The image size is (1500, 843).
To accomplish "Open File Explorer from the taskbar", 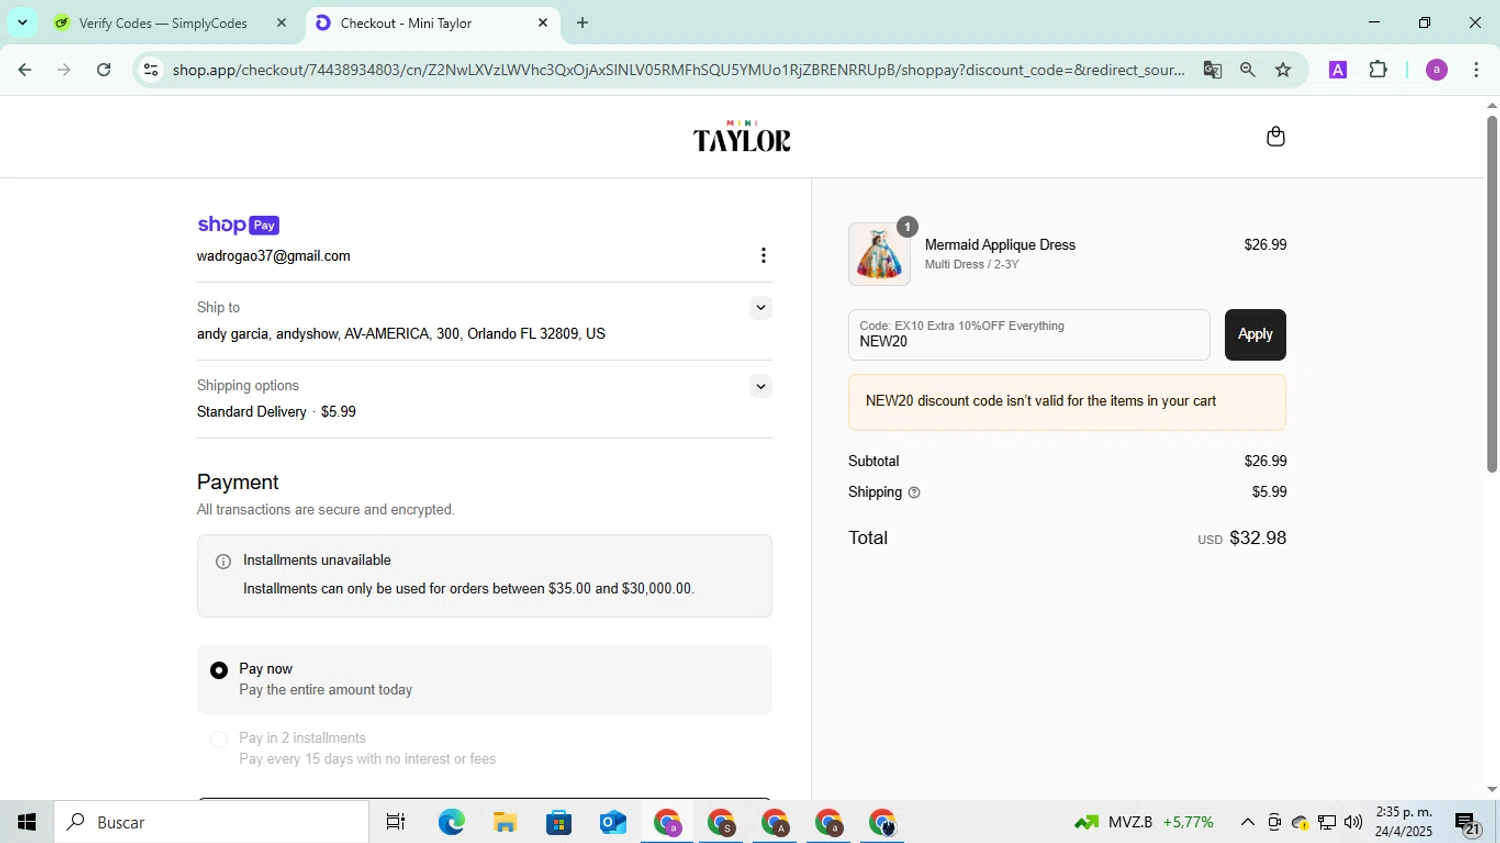I will tap(505, 822).
